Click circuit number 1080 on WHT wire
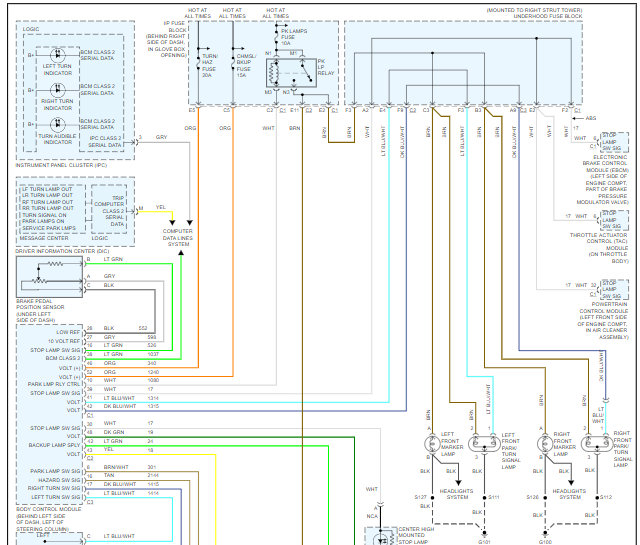 pos(153,380)
